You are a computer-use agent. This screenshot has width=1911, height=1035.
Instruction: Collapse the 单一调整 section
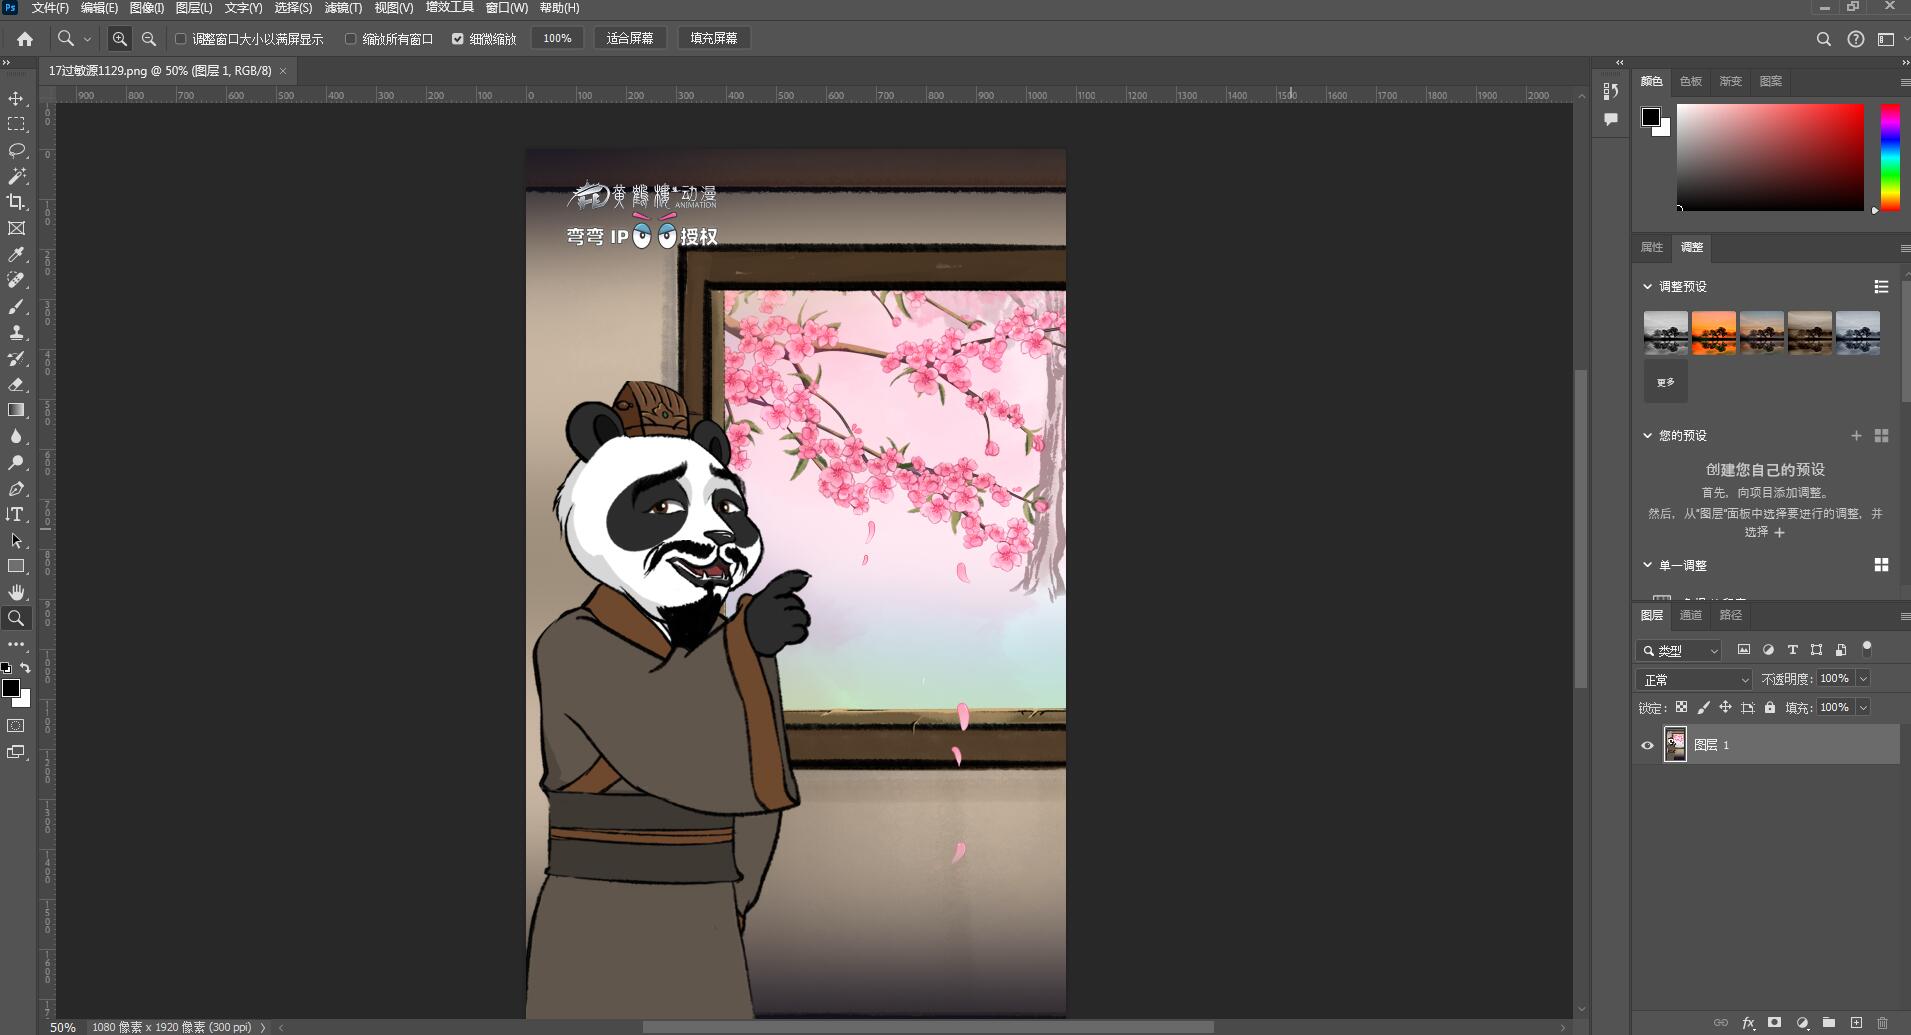point(1648,565)
